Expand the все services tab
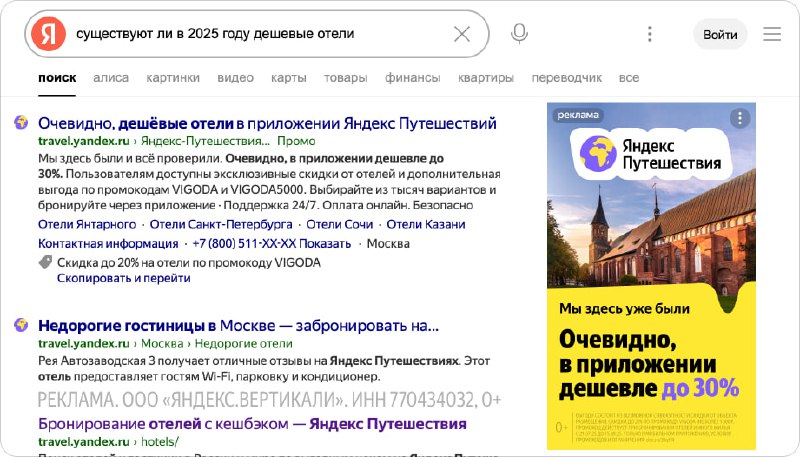This screenshot has width=800, height=457. (629, 78)
